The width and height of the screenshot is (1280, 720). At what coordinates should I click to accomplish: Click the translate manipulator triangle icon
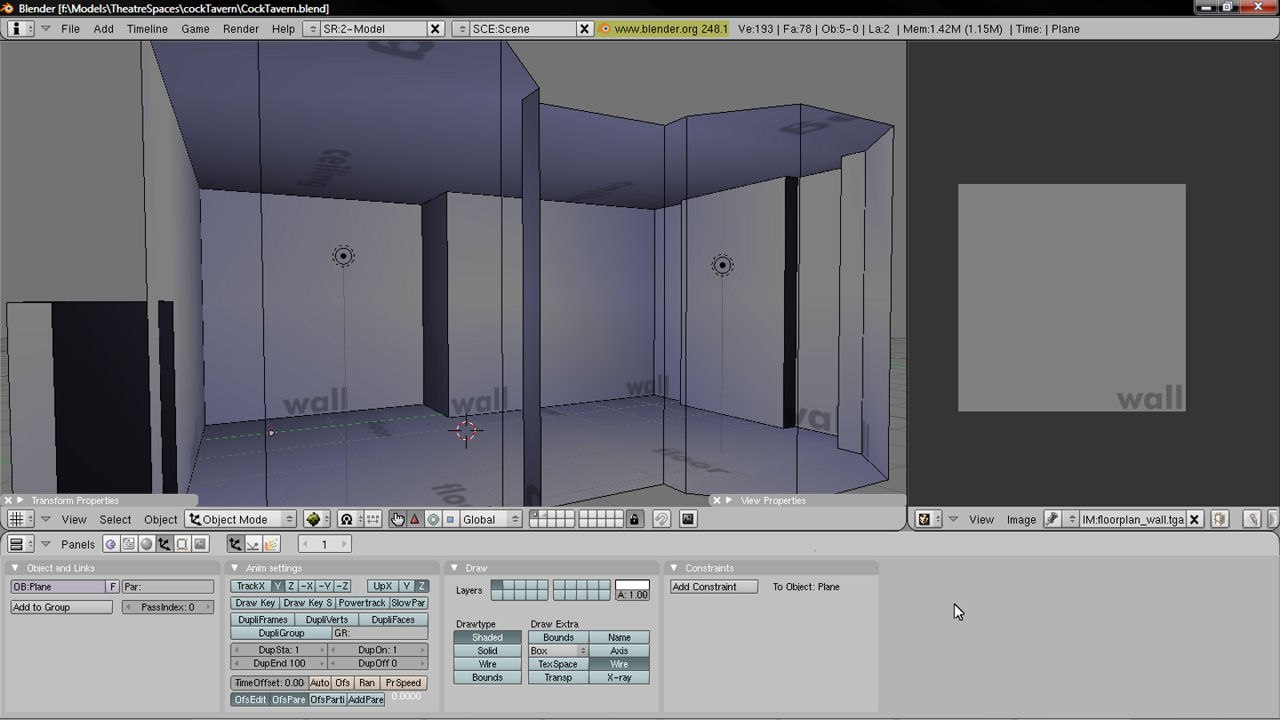point(415,519)
